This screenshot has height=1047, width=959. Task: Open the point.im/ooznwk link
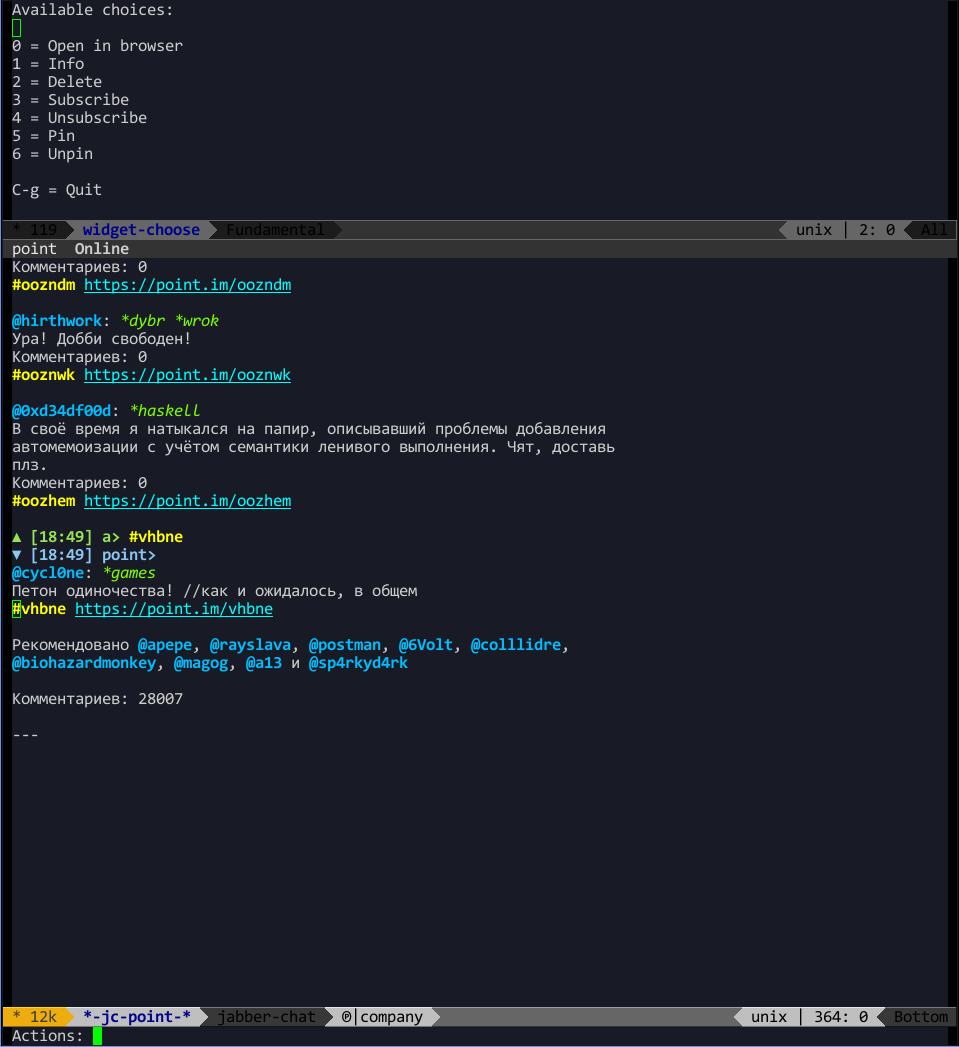coord(187,375)
